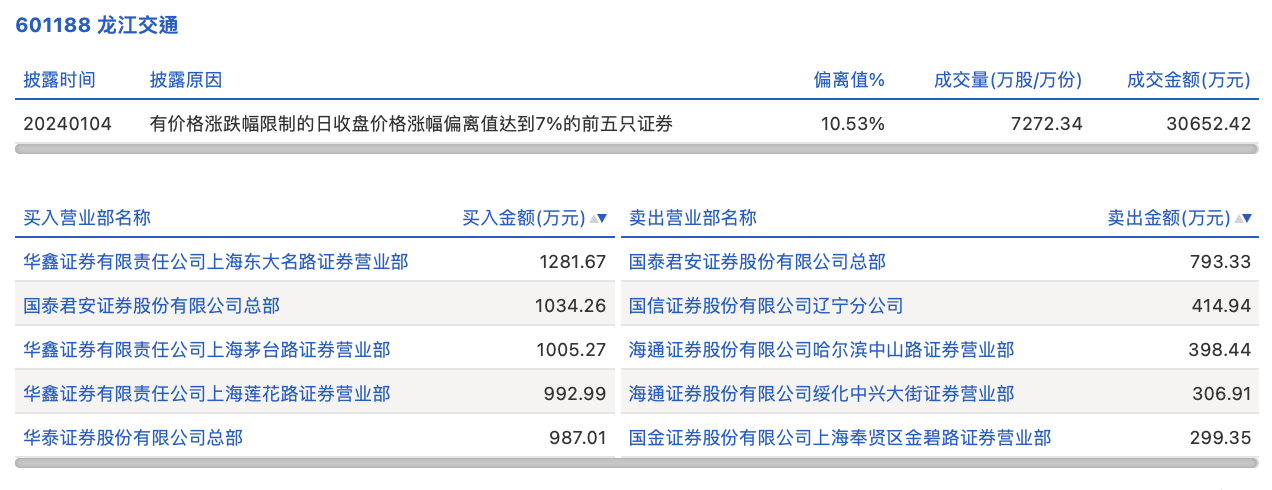Click the scrollbar below the sell-side table

pyautogui.click(x=939, y=463)
